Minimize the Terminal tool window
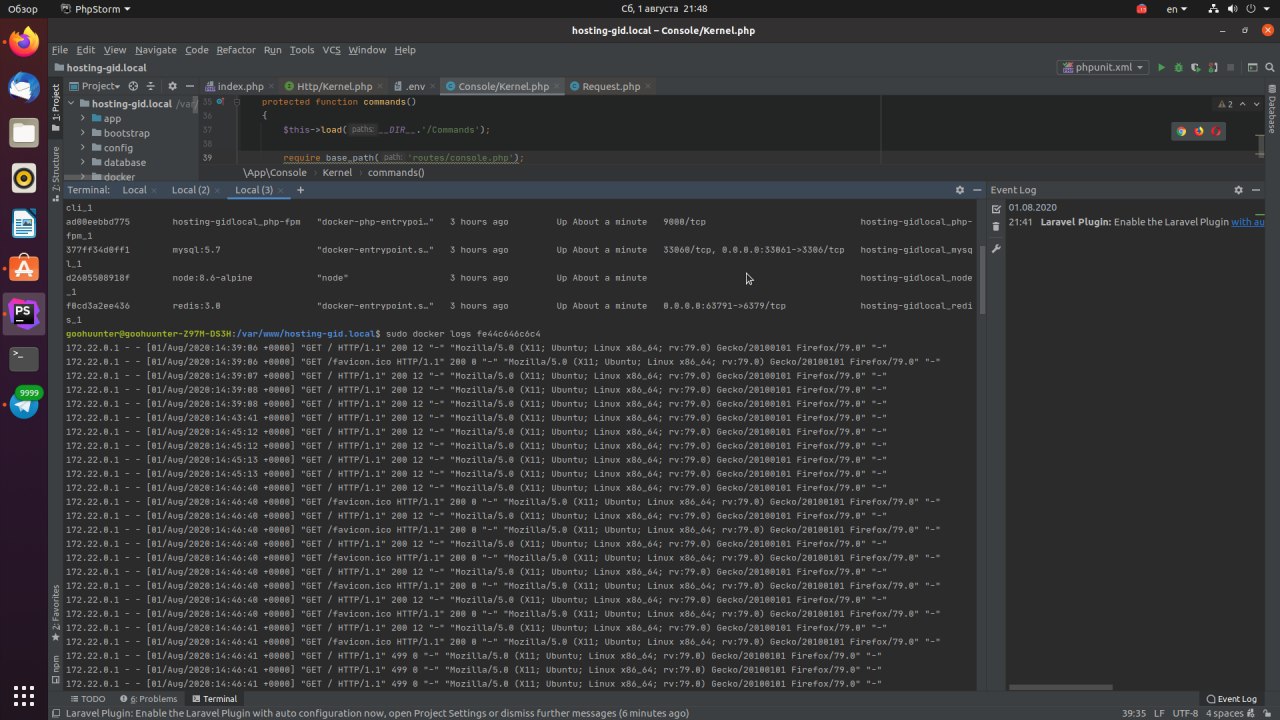Viewport: 1280px width, 720px height. [x=976, y=190]
